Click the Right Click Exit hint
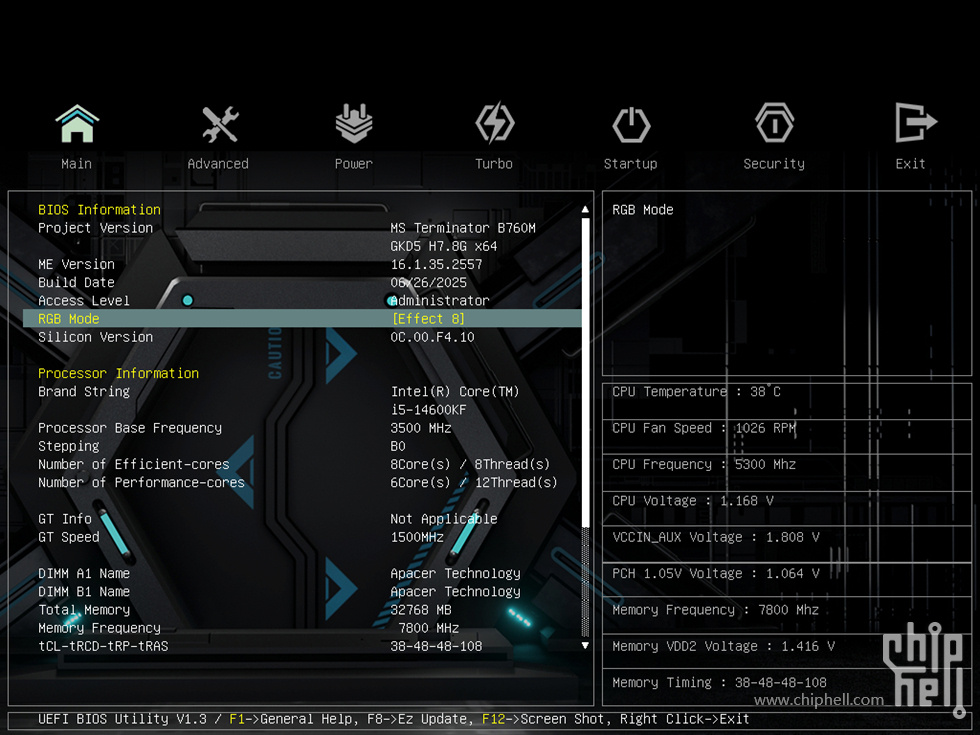Viewport: 980px width, 735px height. [x=684, y=719]
